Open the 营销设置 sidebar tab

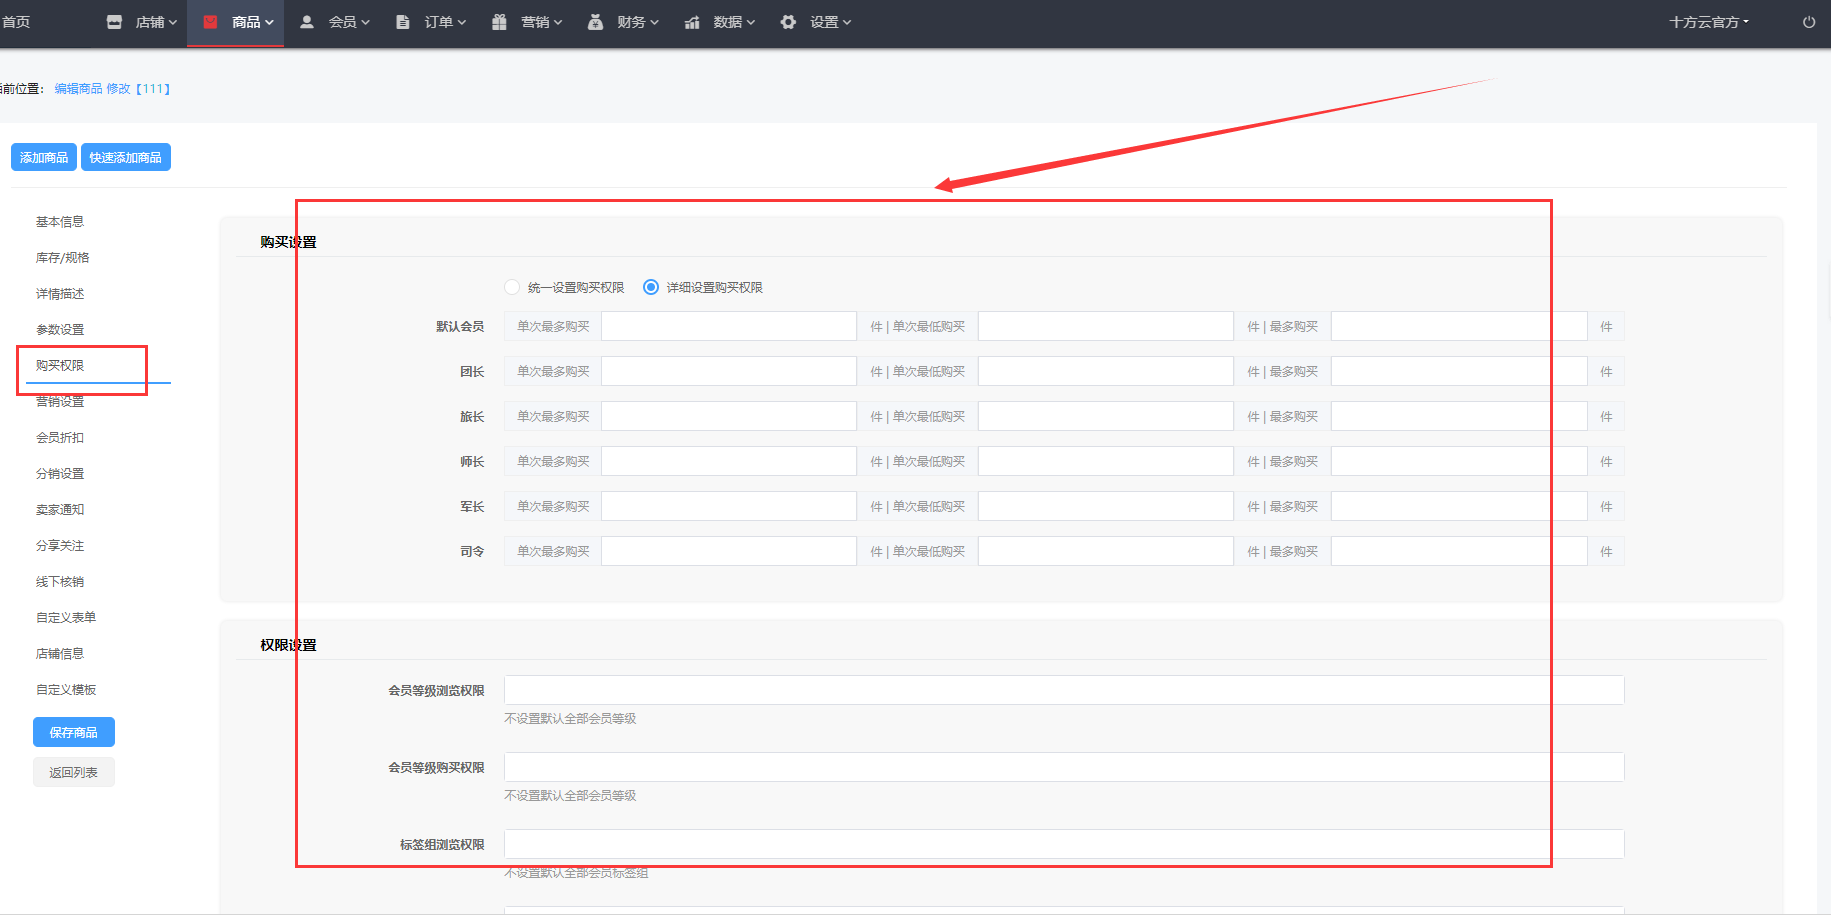[x=60, y=402]
